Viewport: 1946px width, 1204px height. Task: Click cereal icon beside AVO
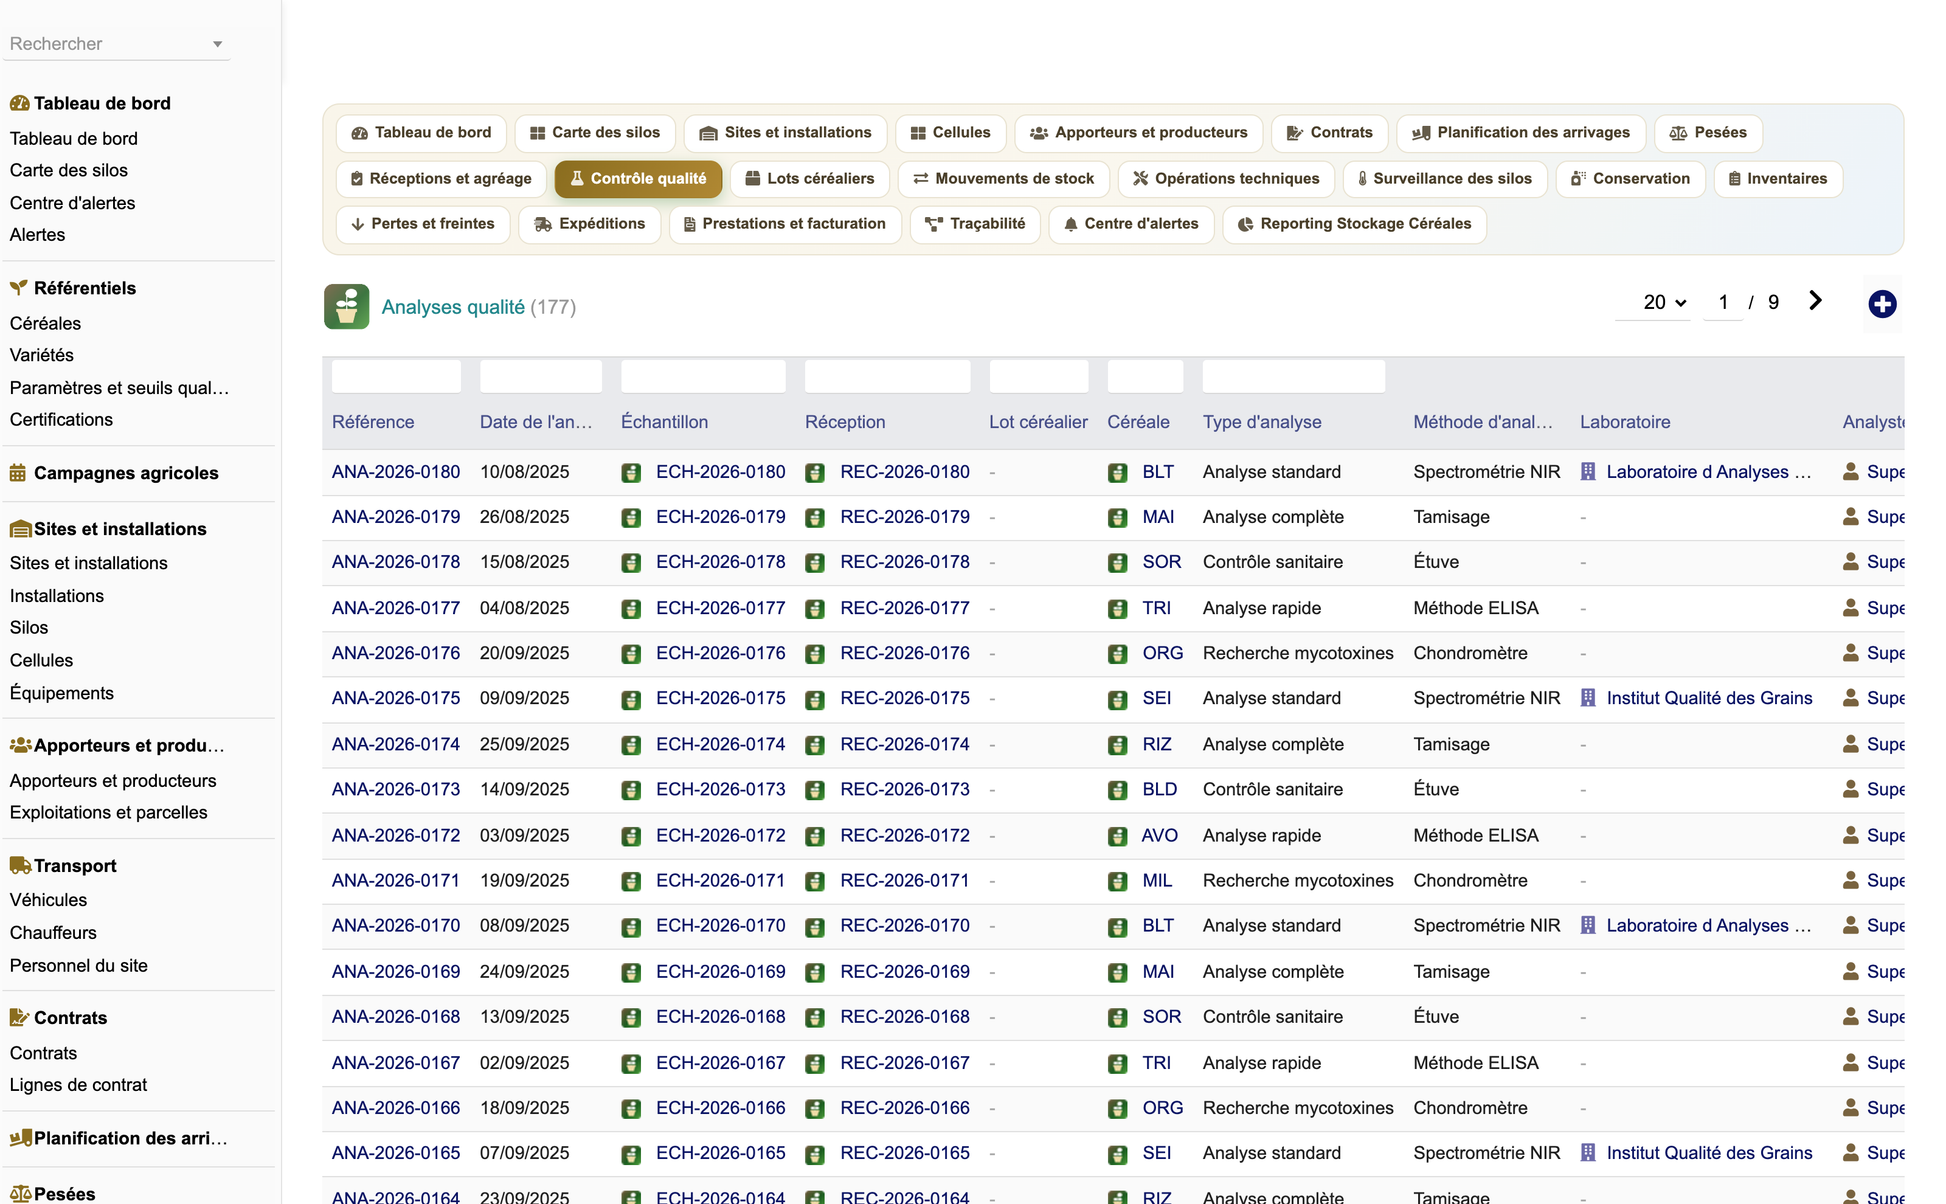point(1118,836)
